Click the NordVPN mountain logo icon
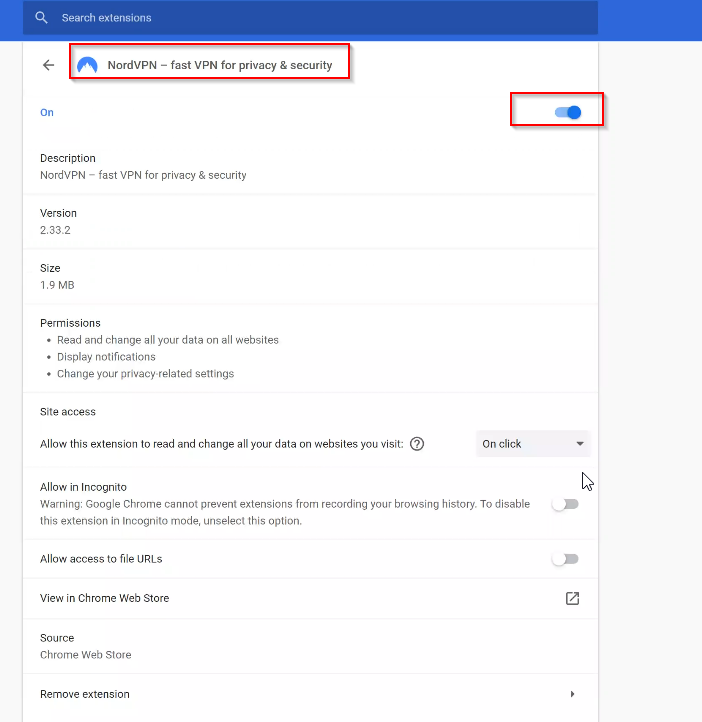 87,65
